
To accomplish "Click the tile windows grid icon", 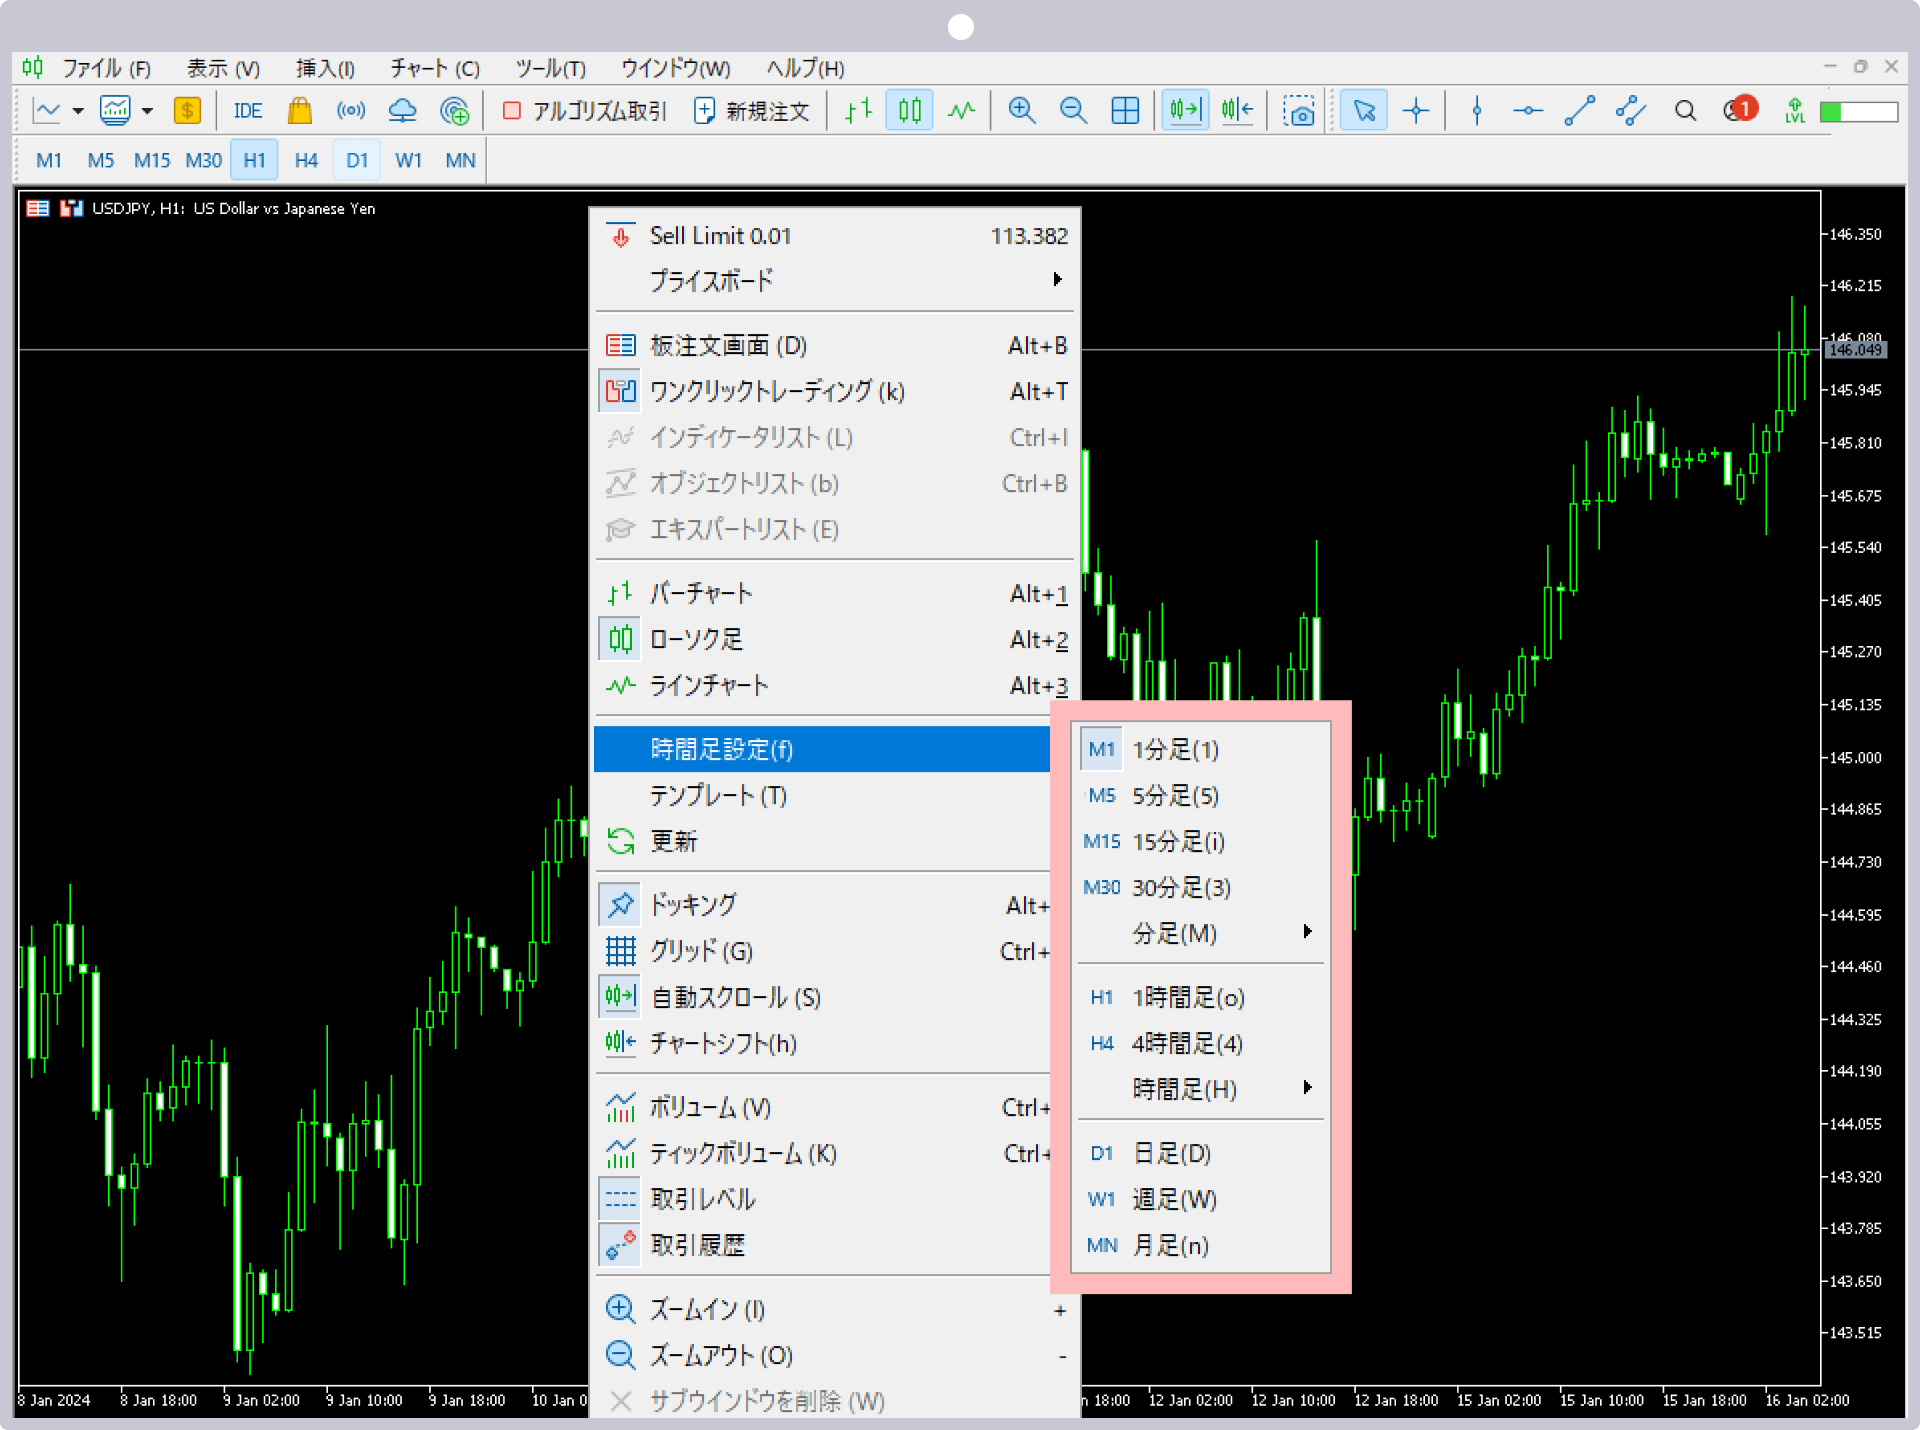I will 1125,111.
